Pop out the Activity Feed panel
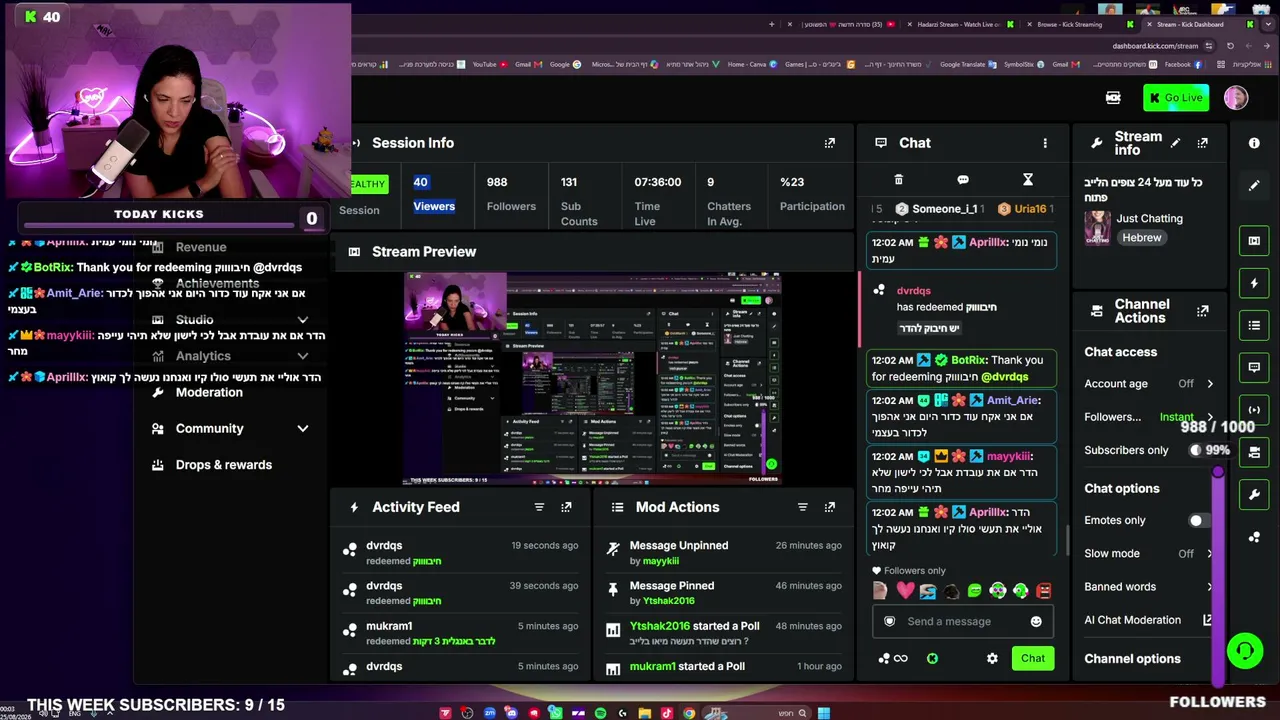 coord(566,507)
